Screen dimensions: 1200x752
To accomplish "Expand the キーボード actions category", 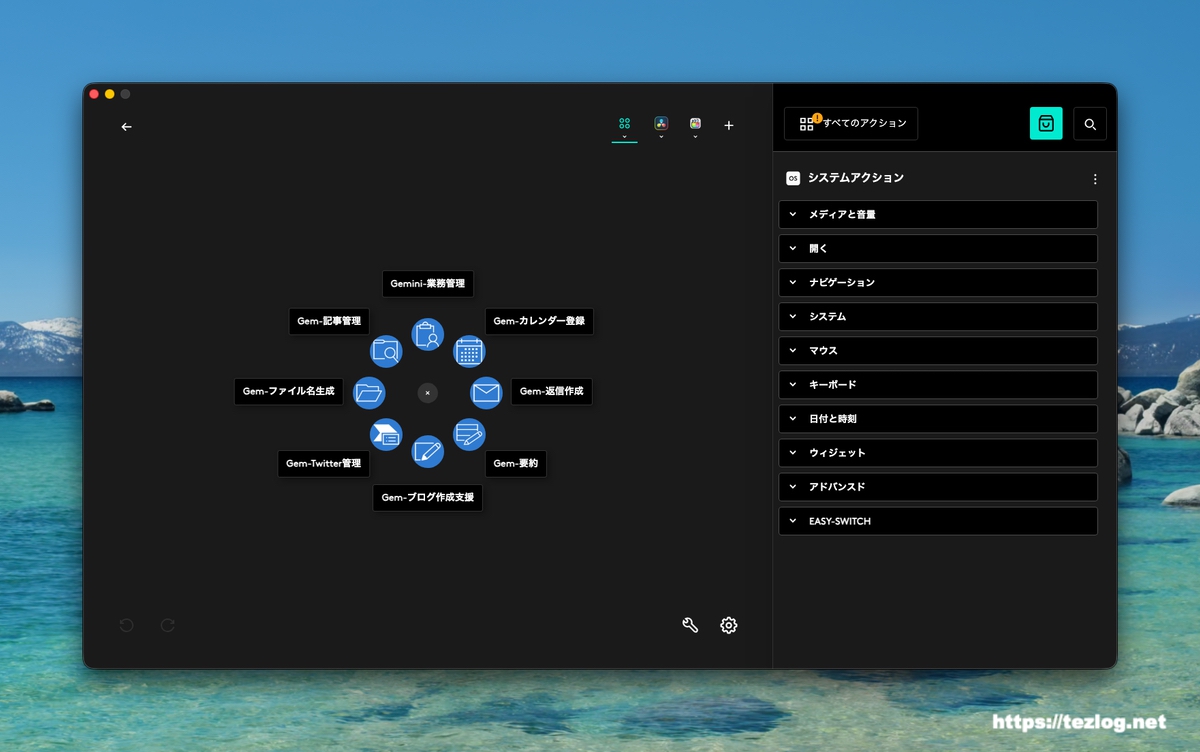I will tap(937, 384).
